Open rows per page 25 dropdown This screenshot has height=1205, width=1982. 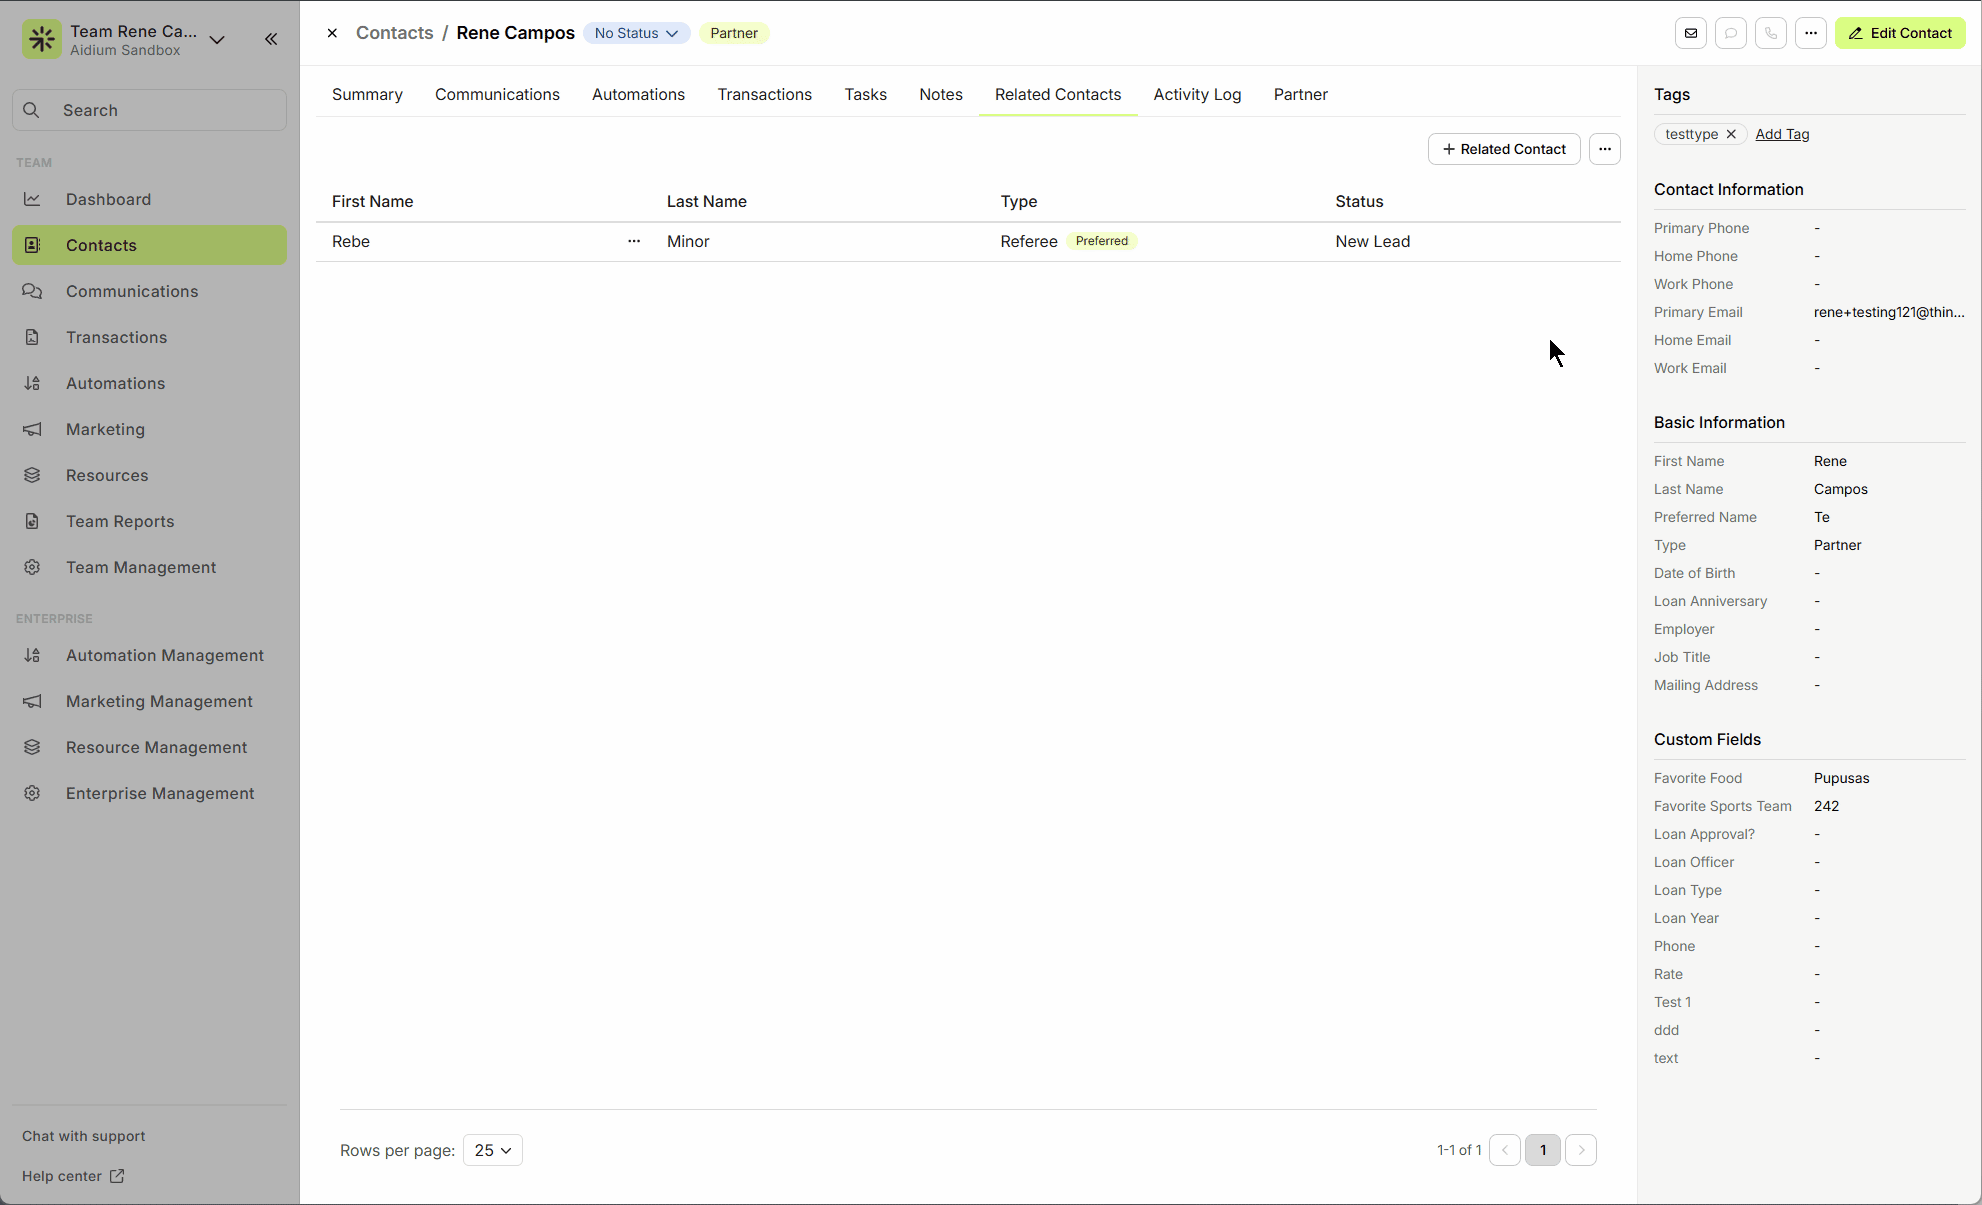coord(492,1150)
